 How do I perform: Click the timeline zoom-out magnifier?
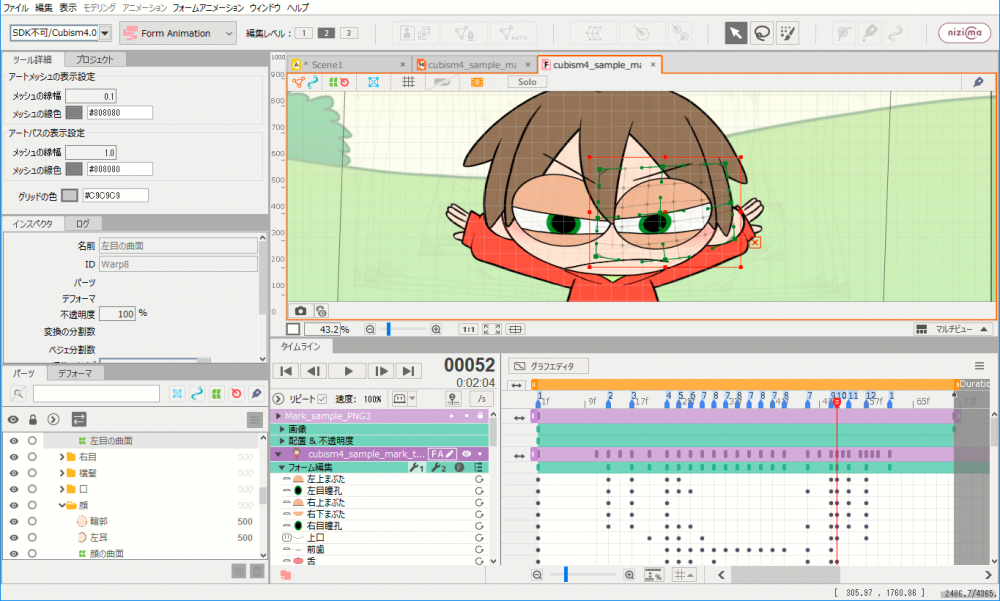(x=537, y=575)
